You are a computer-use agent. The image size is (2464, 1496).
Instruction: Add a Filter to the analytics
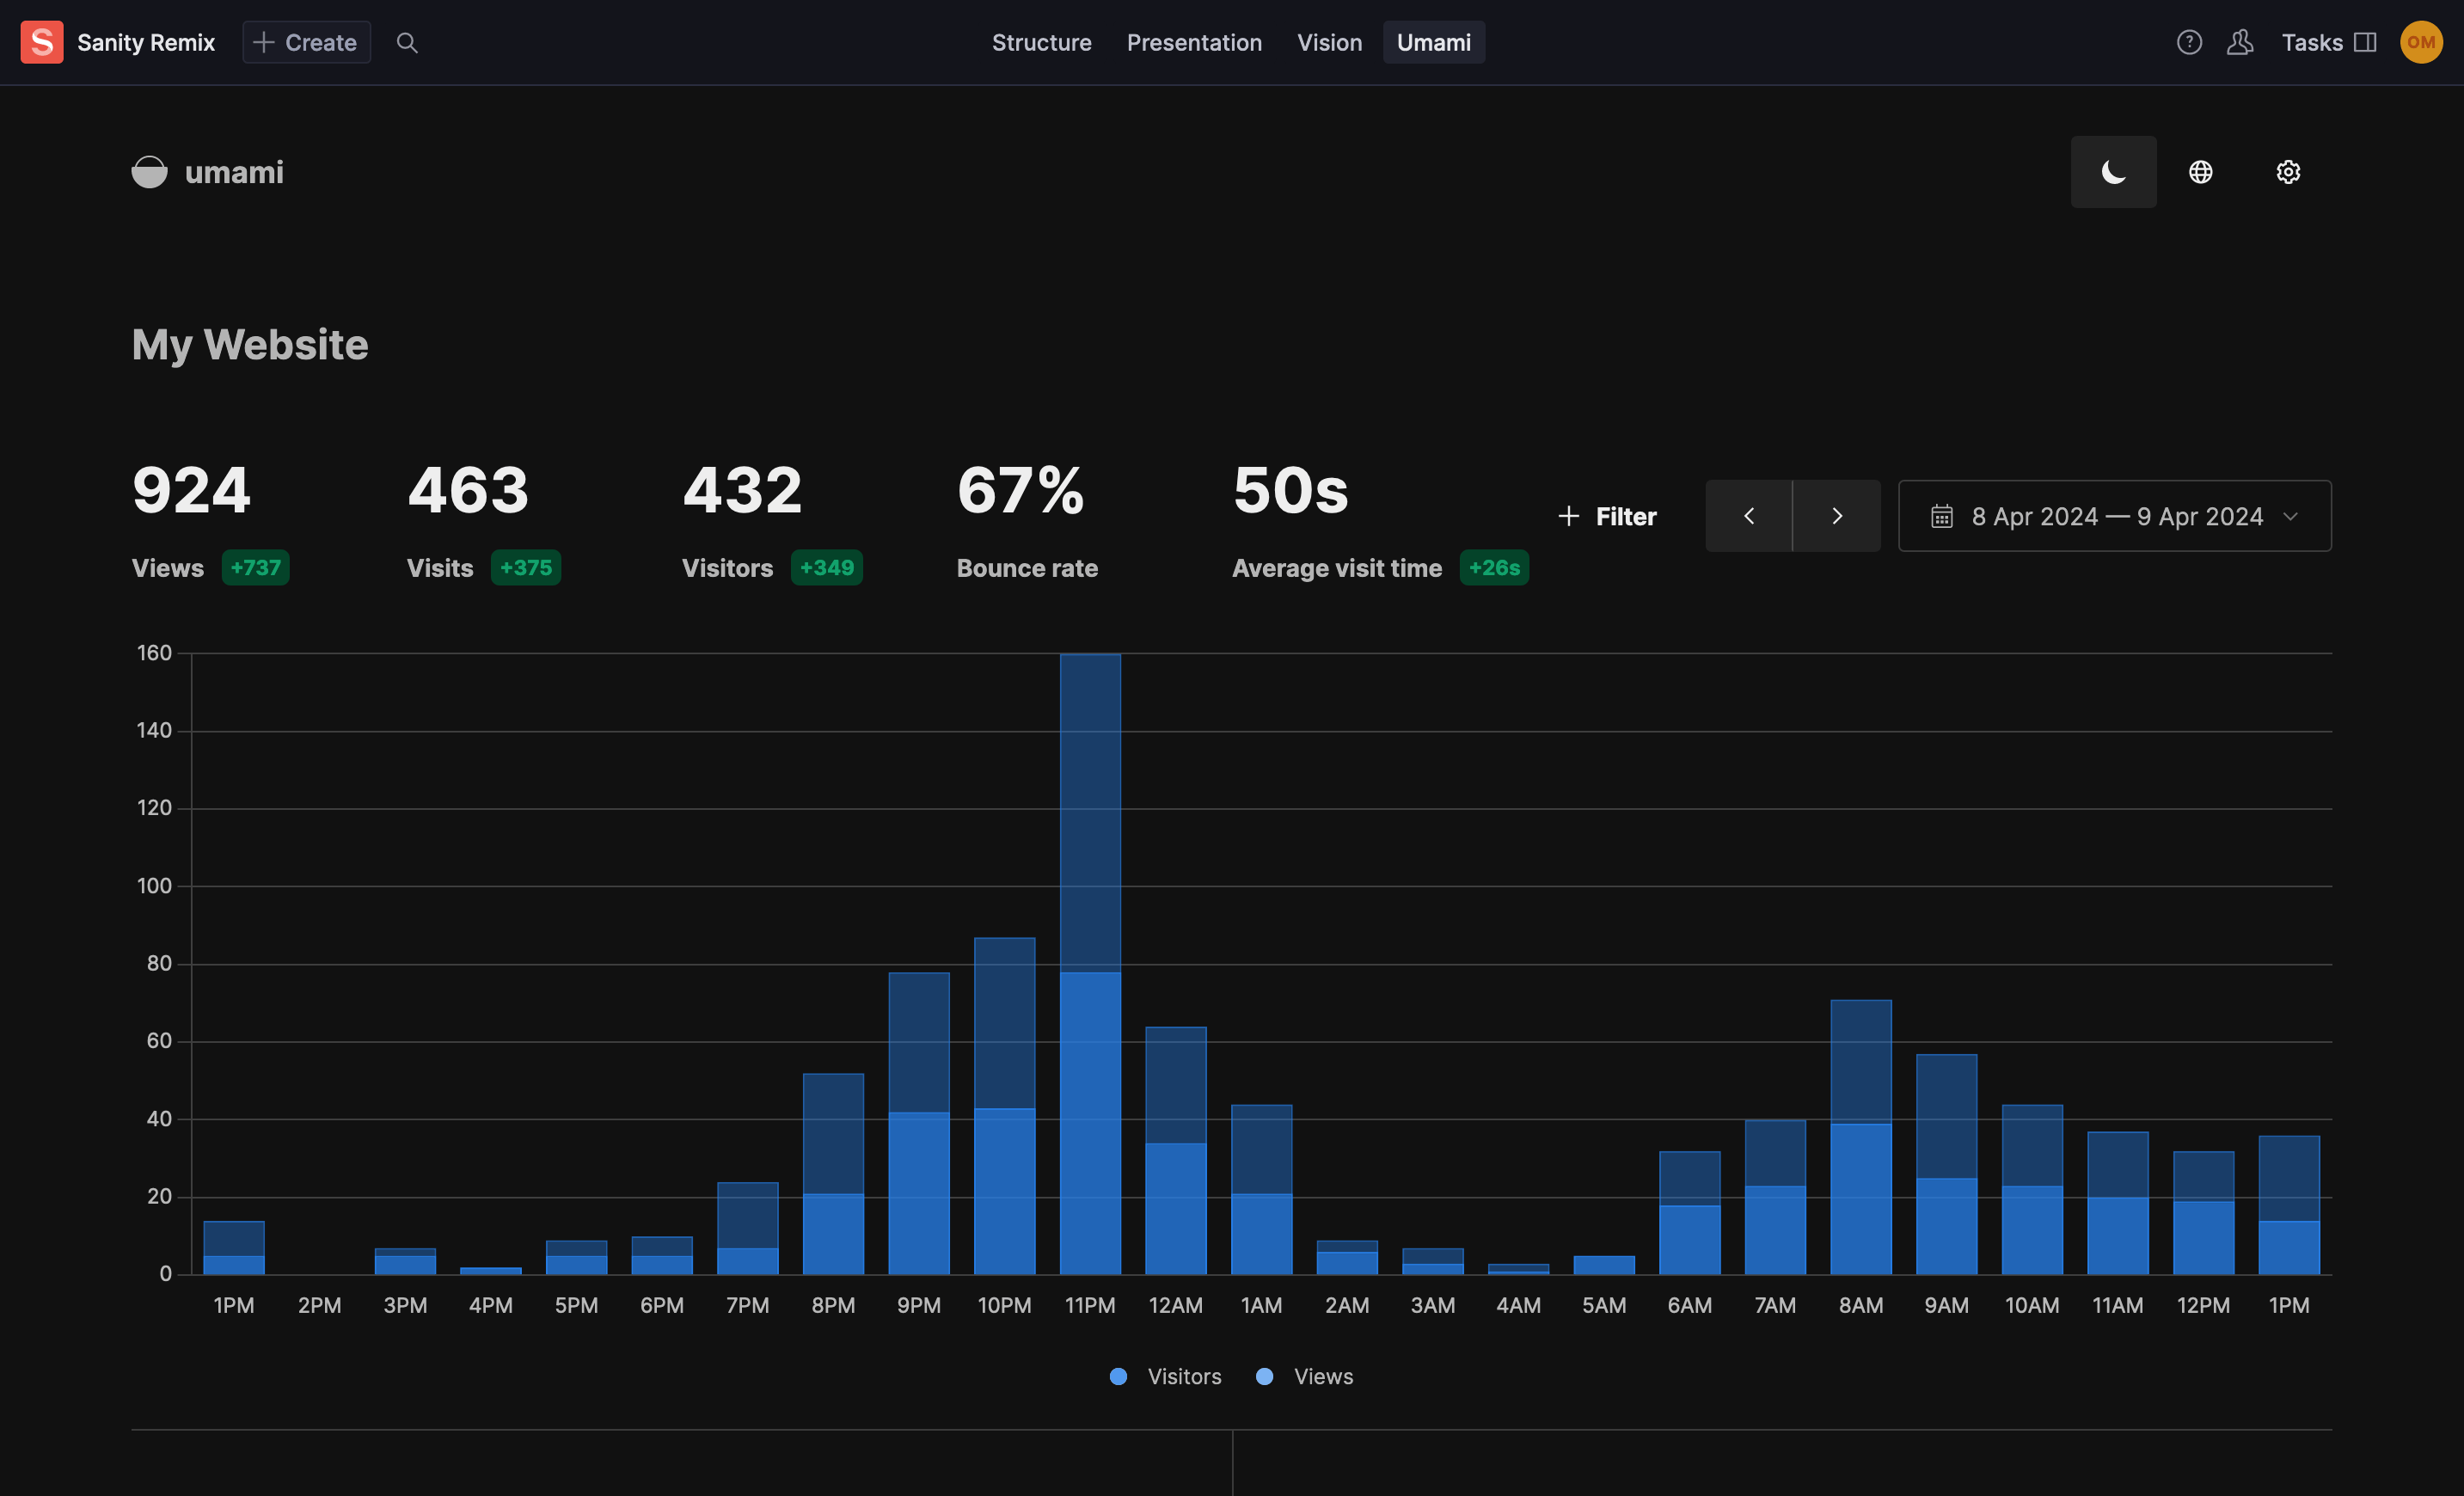point(1607,516)
